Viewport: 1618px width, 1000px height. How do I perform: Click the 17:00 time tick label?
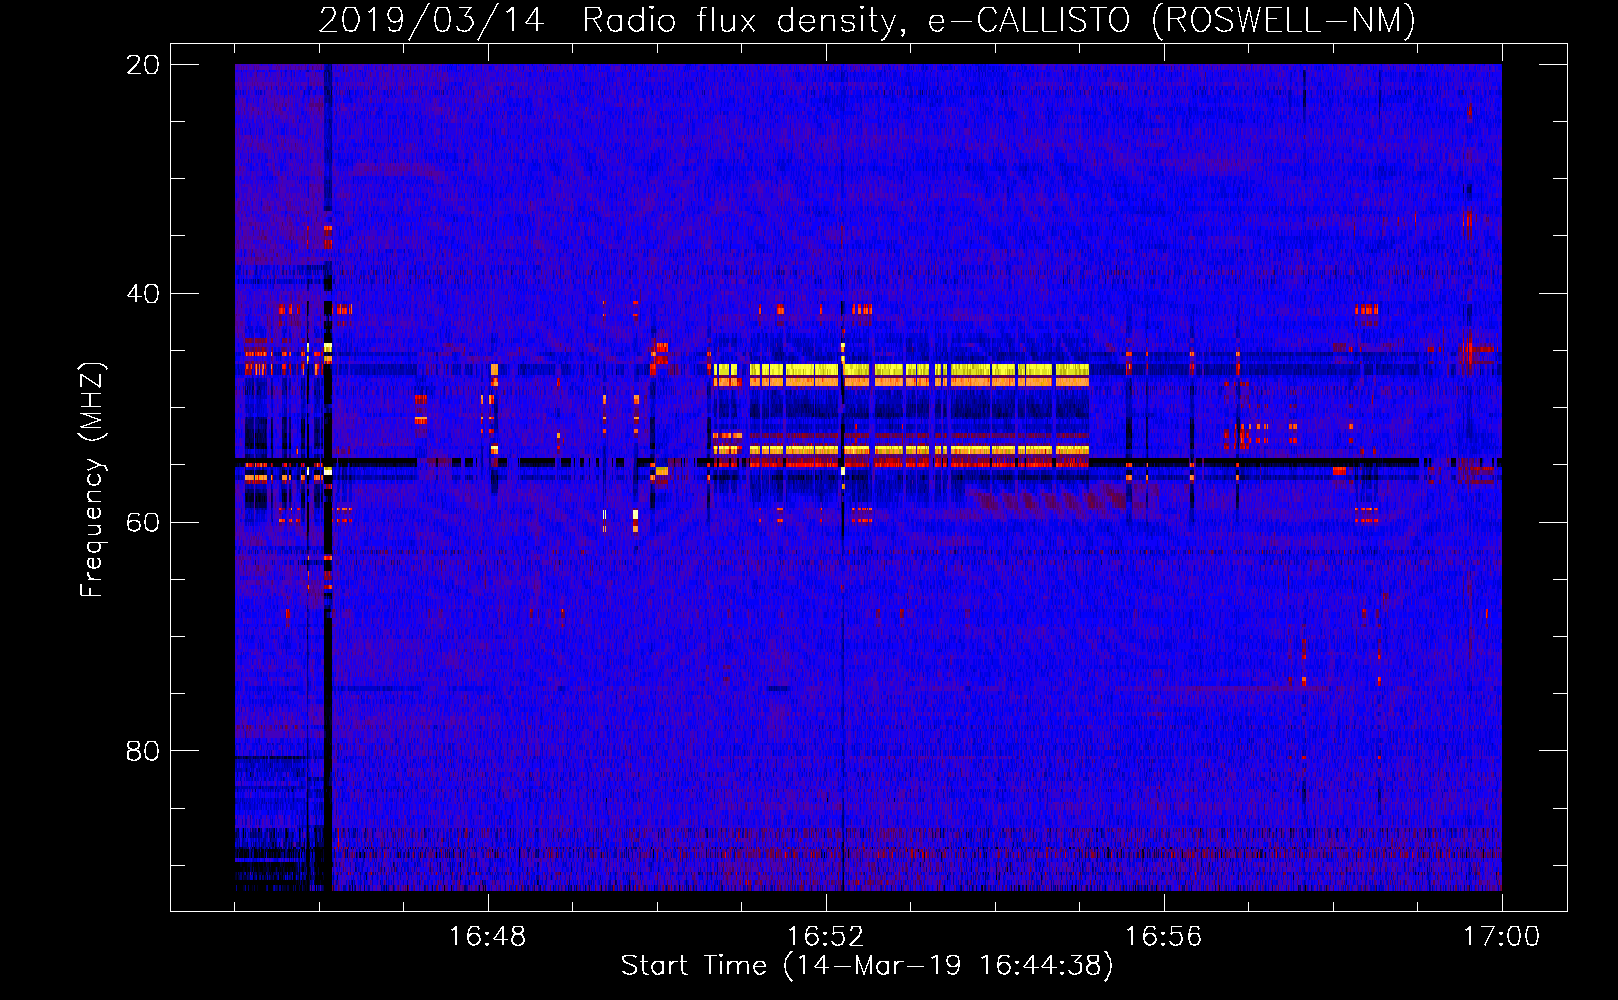pyautogui.click(x=1501, y=936)
